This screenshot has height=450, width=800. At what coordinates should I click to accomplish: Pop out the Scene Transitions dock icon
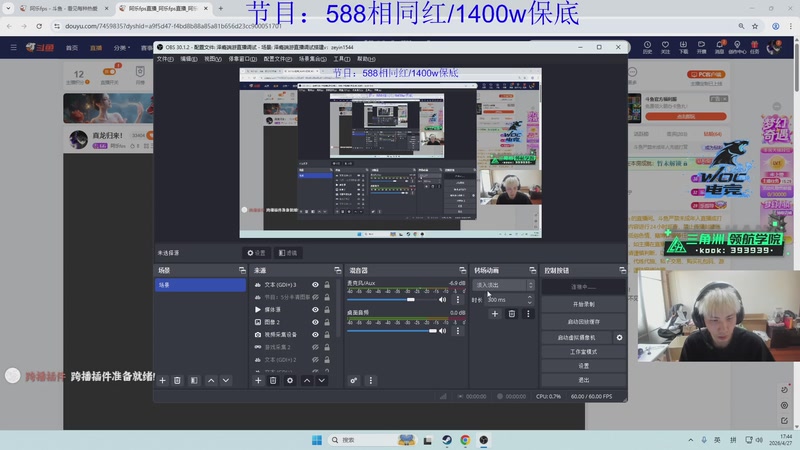(x=532, y=270)
